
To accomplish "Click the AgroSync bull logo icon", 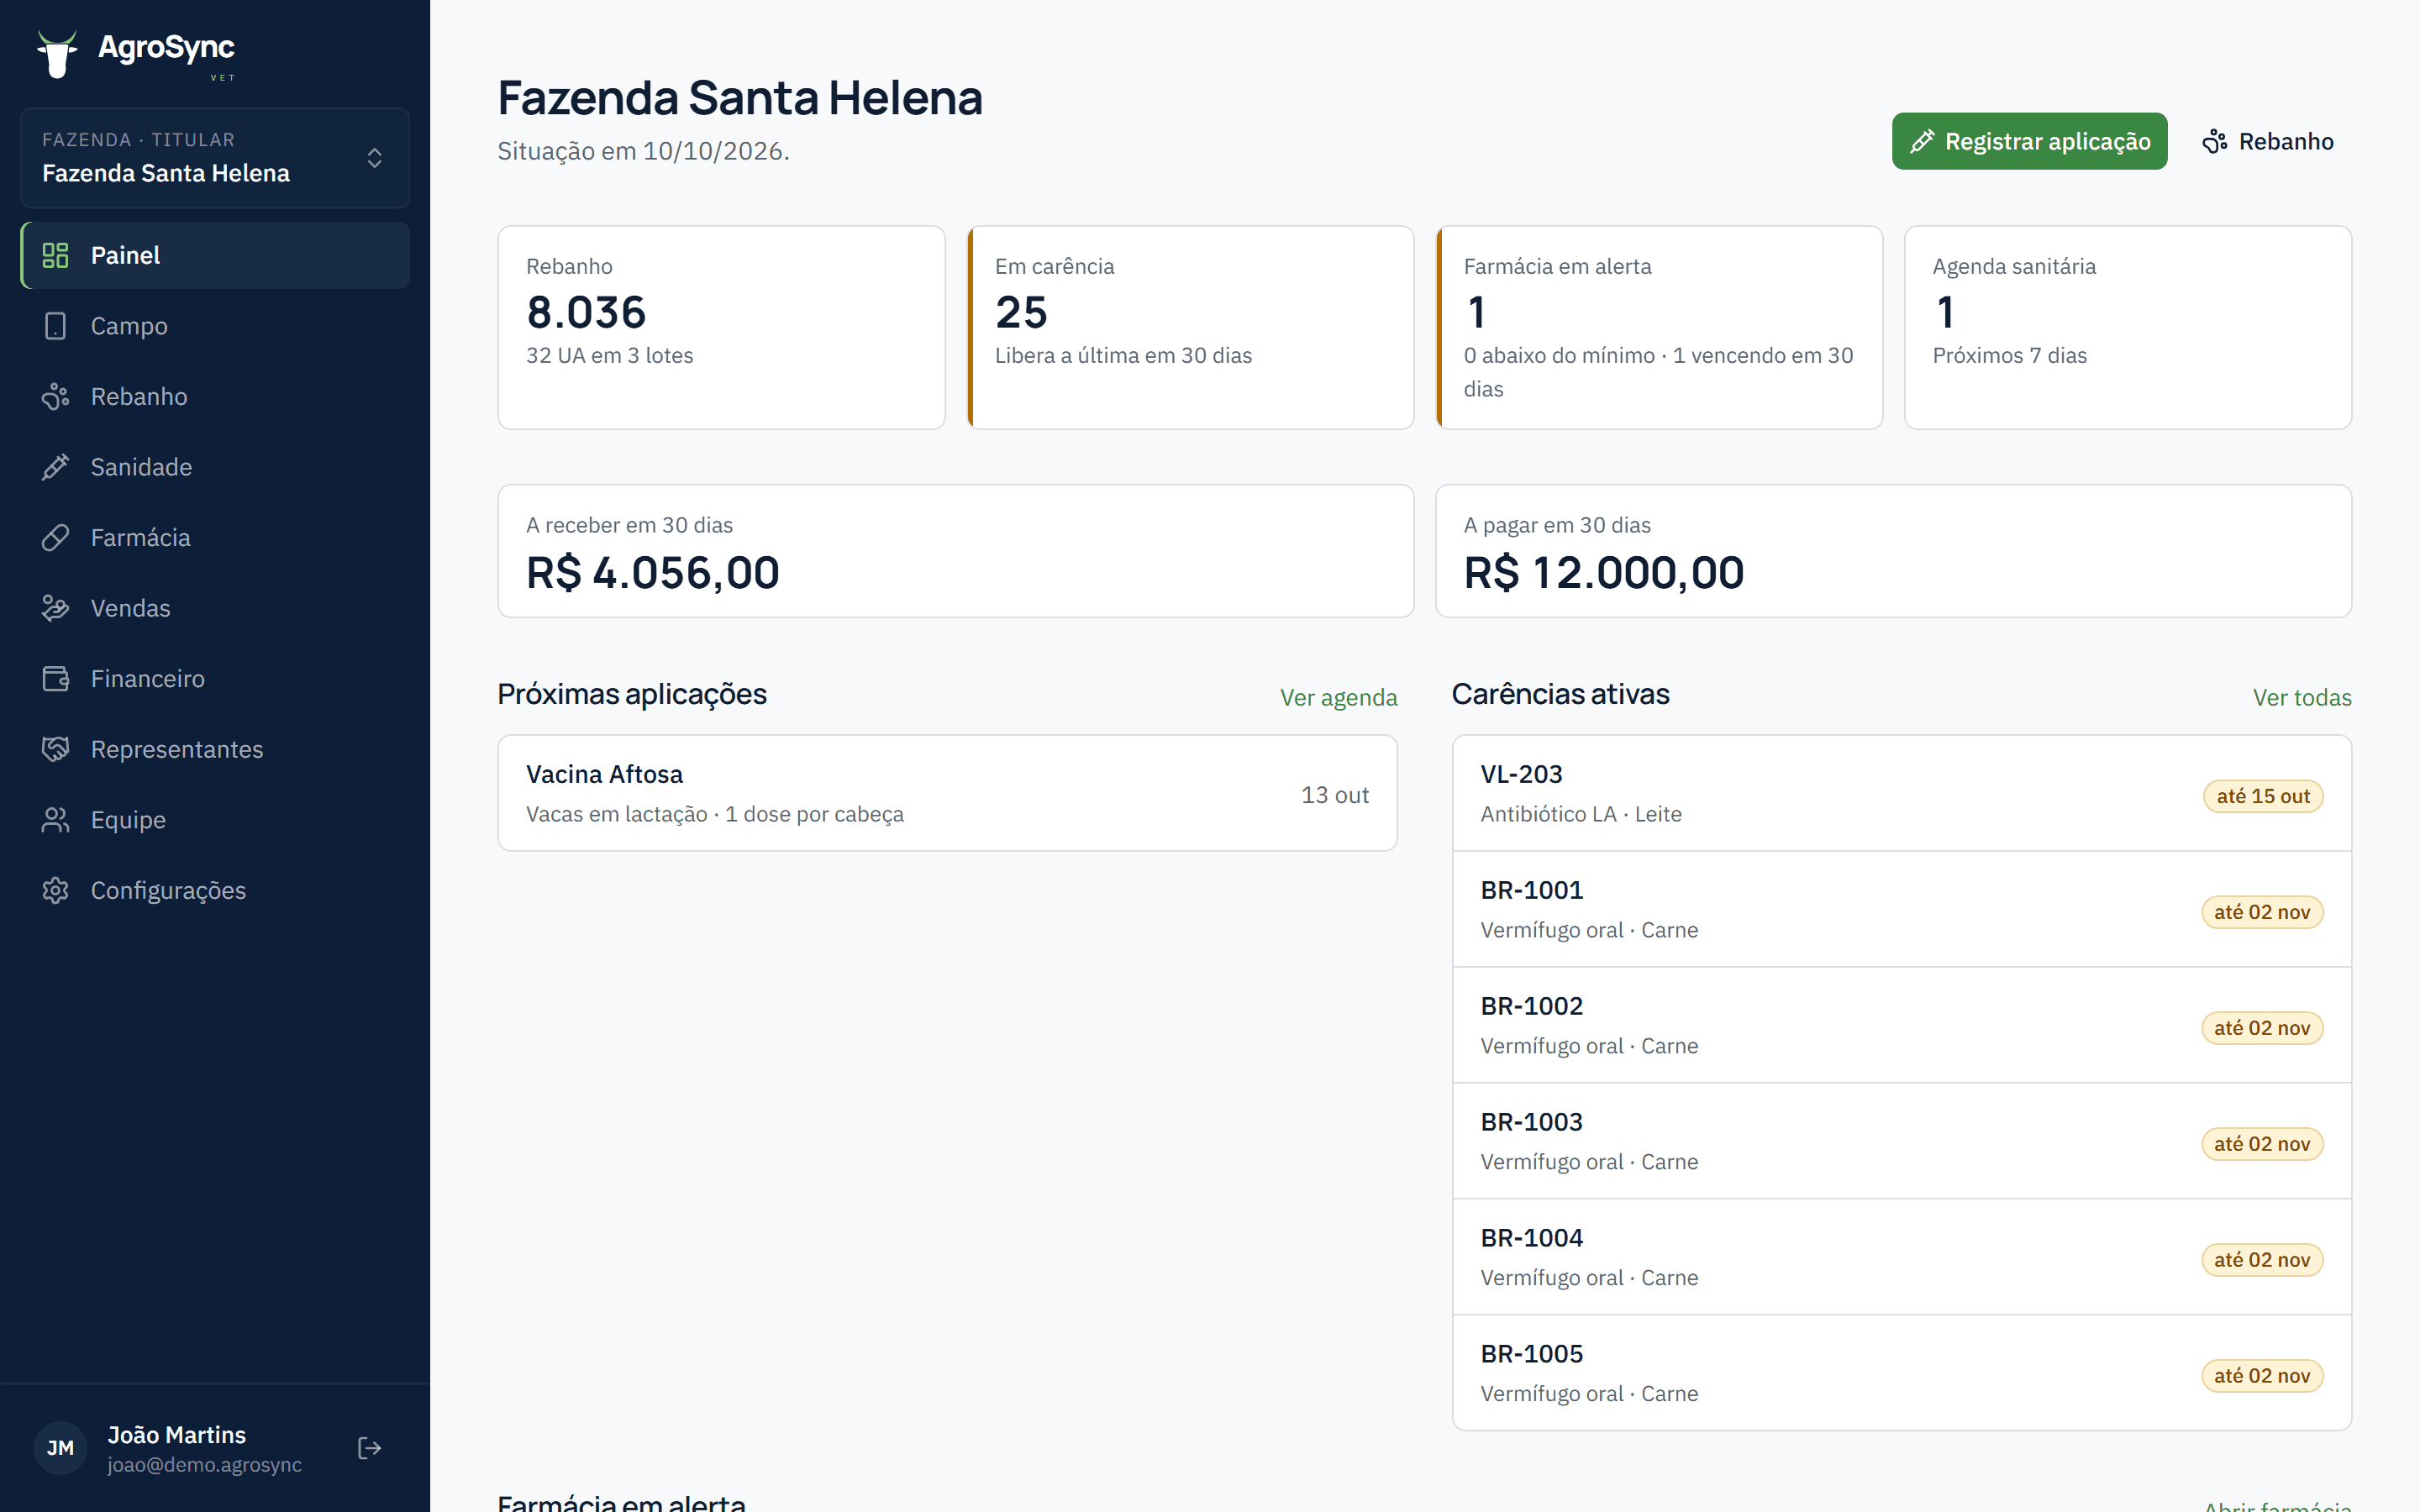I will [57, 53].
